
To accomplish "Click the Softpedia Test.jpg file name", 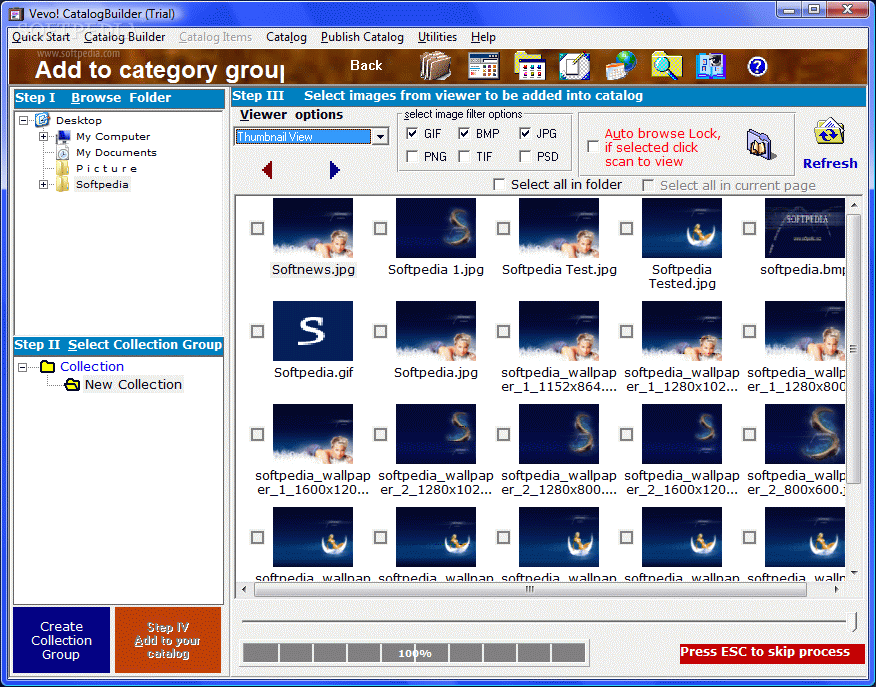I will click(559, 270).
